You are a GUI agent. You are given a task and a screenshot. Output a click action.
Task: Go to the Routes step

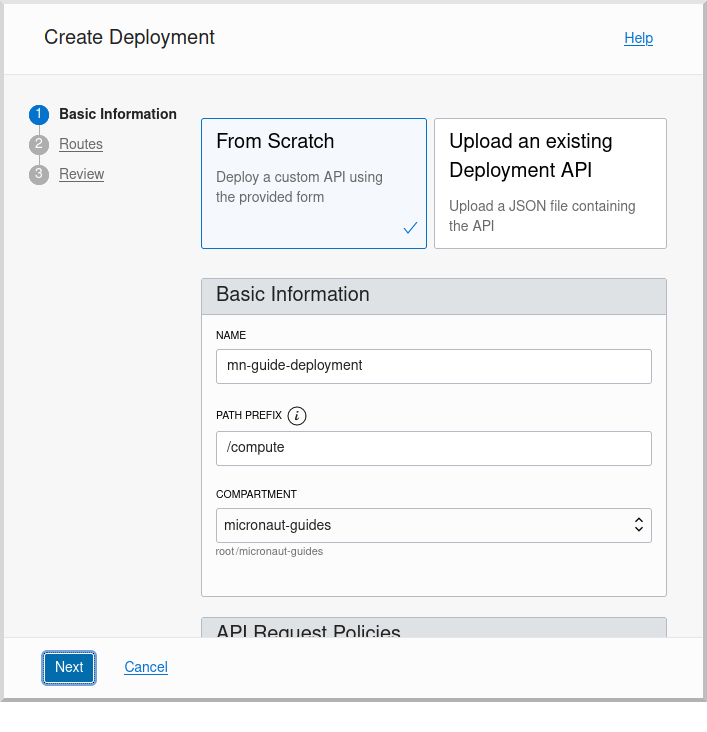[x=81, y=144]
